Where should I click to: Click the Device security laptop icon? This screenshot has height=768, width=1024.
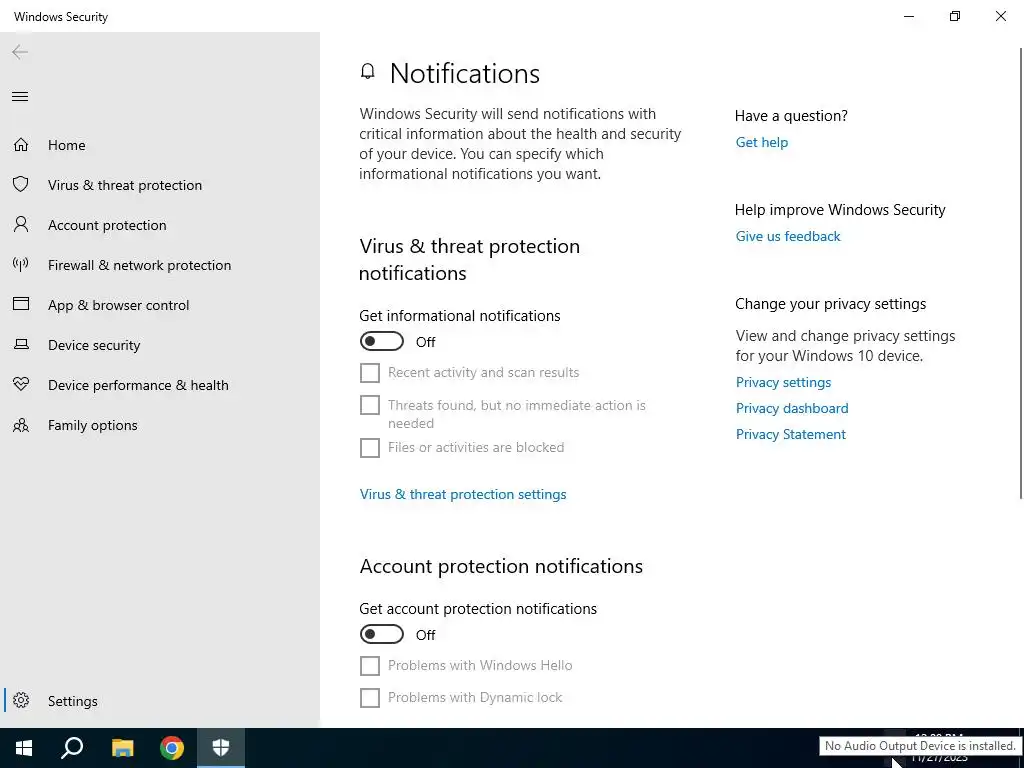(x=21, y=344)
